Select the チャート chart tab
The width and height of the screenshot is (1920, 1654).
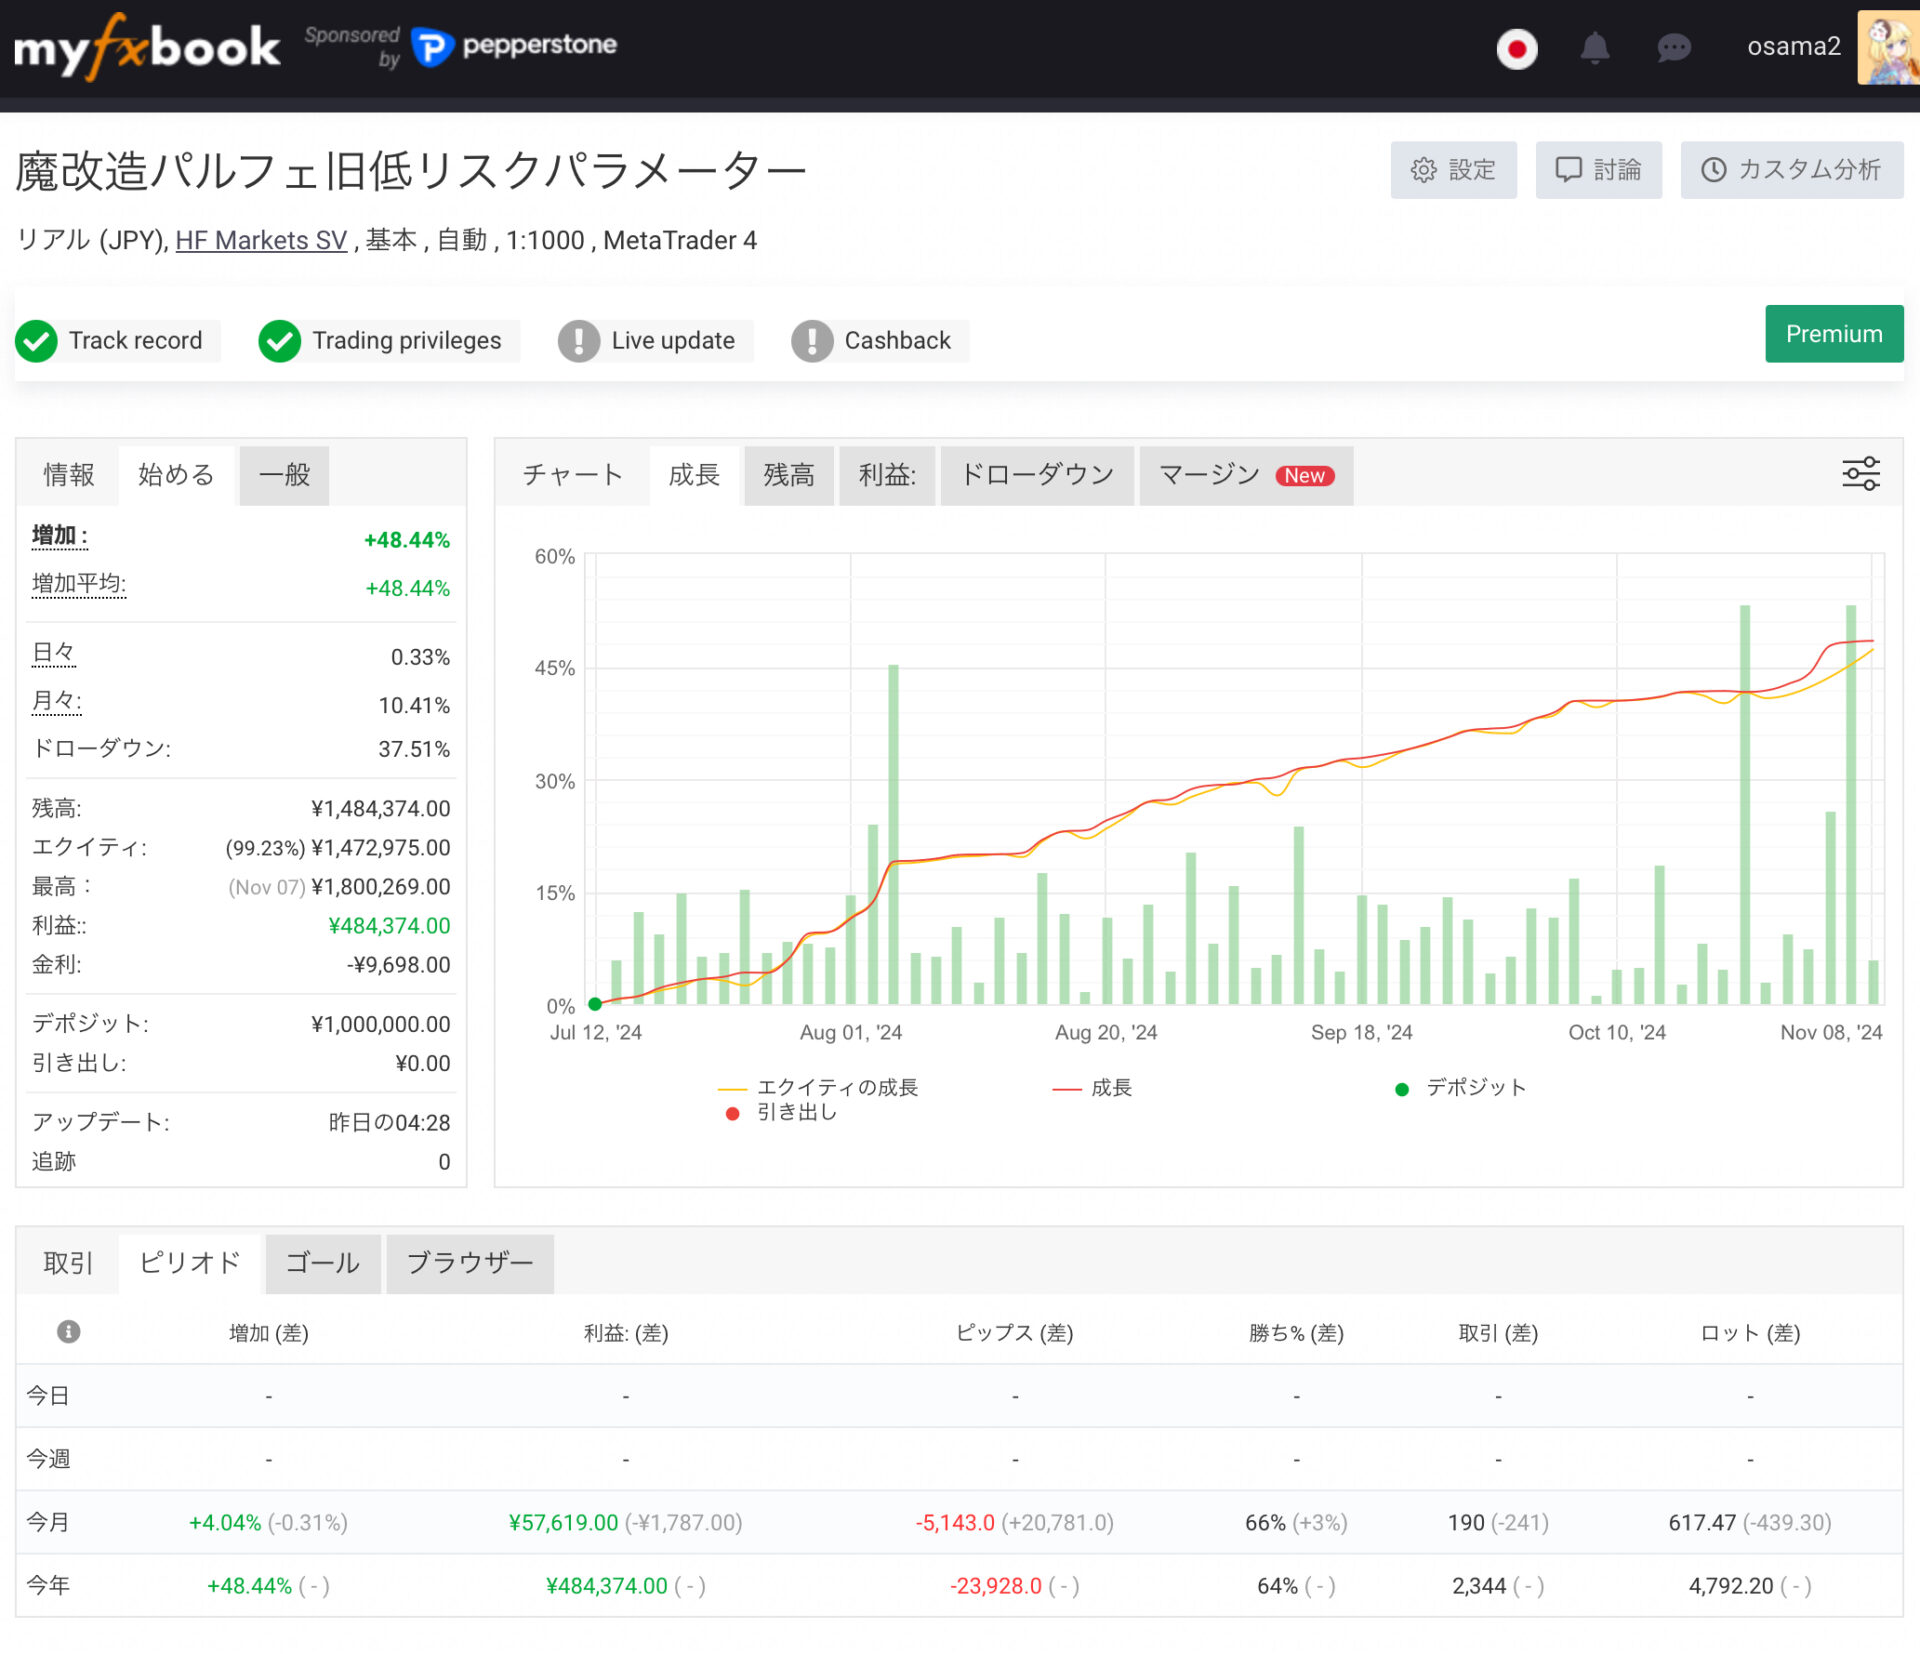click(x=573, y=475)
